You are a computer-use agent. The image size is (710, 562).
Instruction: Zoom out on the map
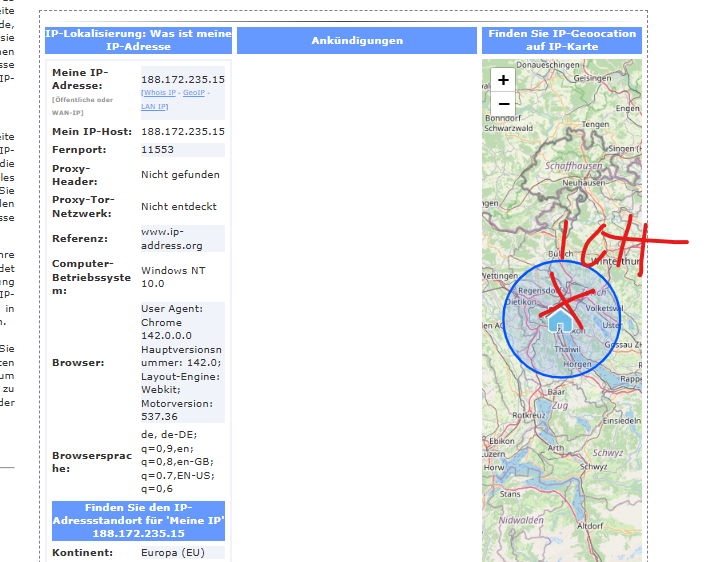[503, 103]
